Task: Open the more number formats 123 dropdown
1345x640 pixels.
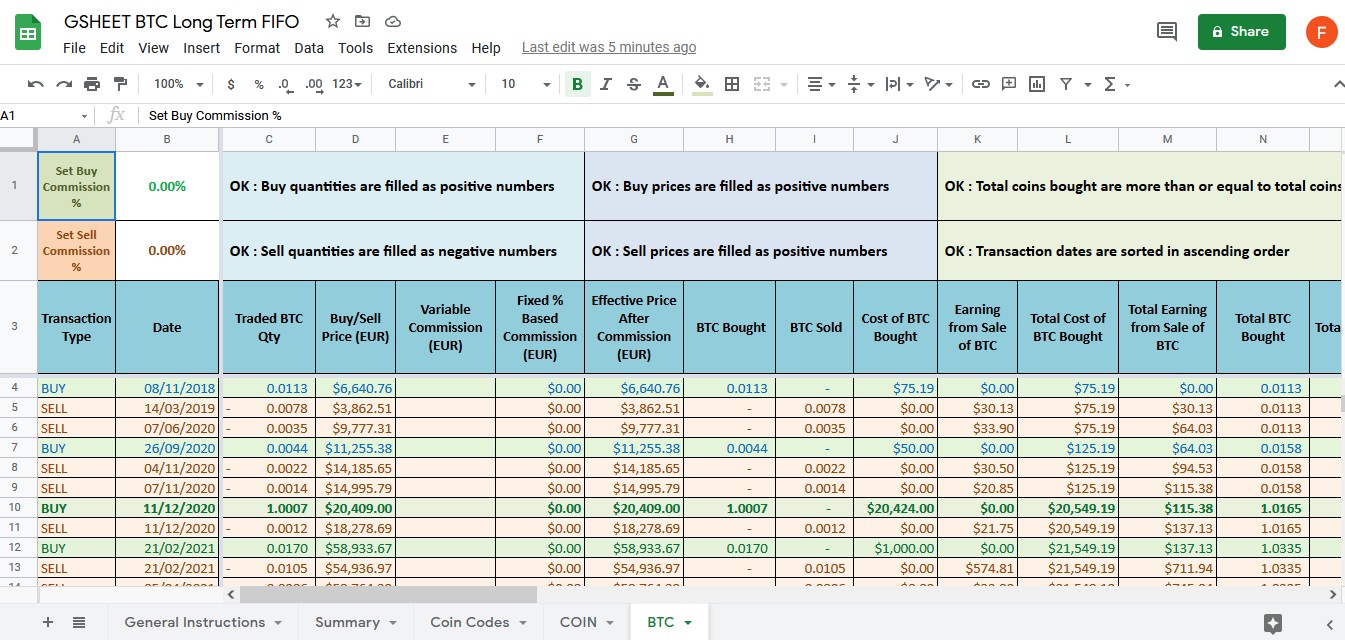Action: pos(348,84)
